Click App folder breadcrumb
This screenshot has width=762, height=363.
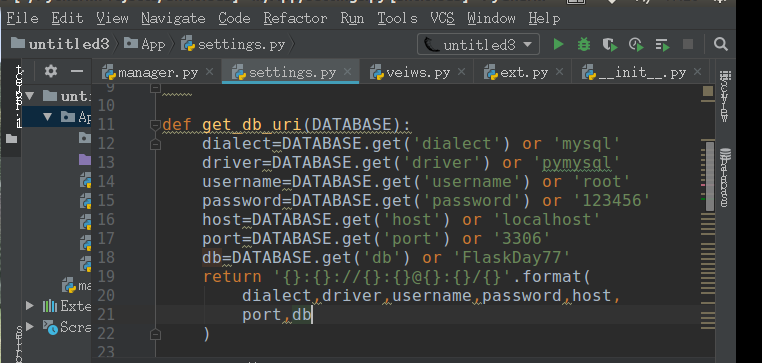145,45
